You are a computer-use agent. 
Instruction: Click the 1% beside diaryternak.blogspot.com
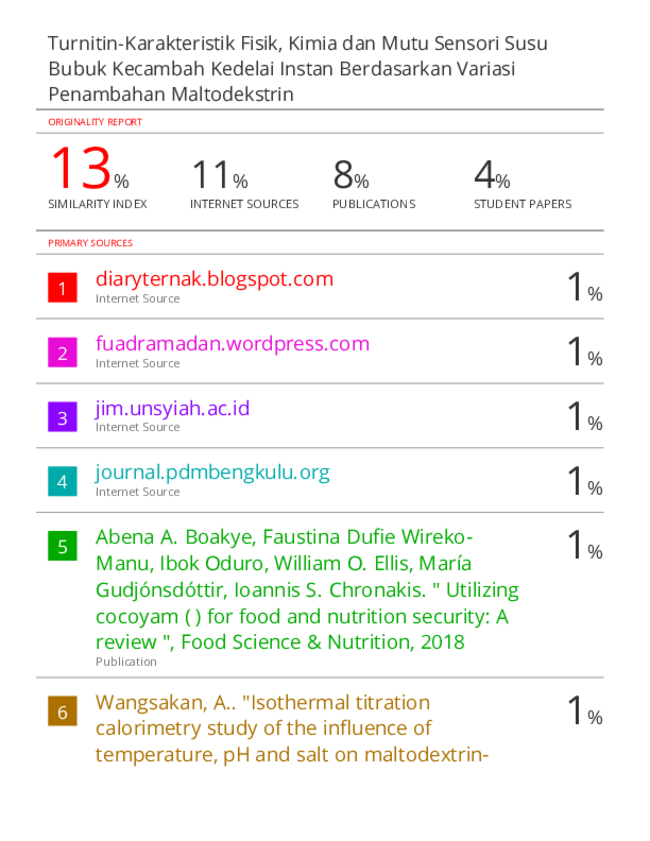(x=585, y=286)
